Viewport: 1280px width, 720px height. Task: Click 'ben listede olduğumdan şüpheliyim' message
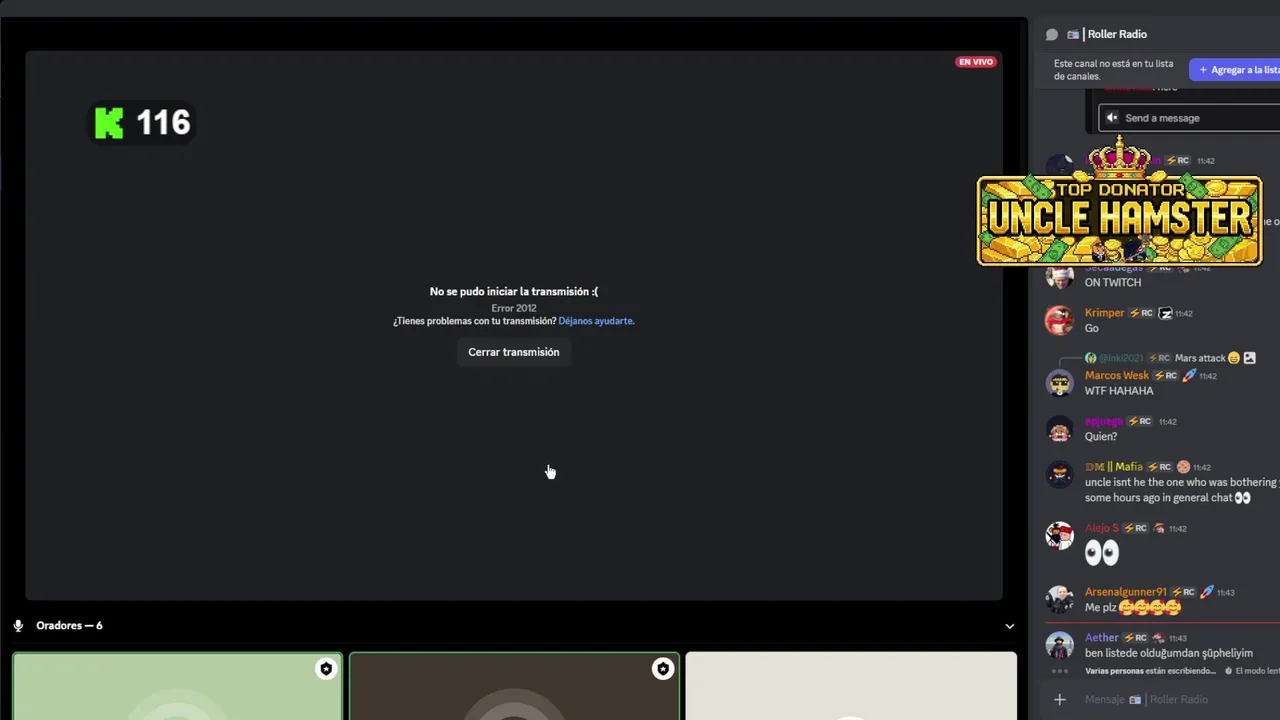pos(1169,654)
